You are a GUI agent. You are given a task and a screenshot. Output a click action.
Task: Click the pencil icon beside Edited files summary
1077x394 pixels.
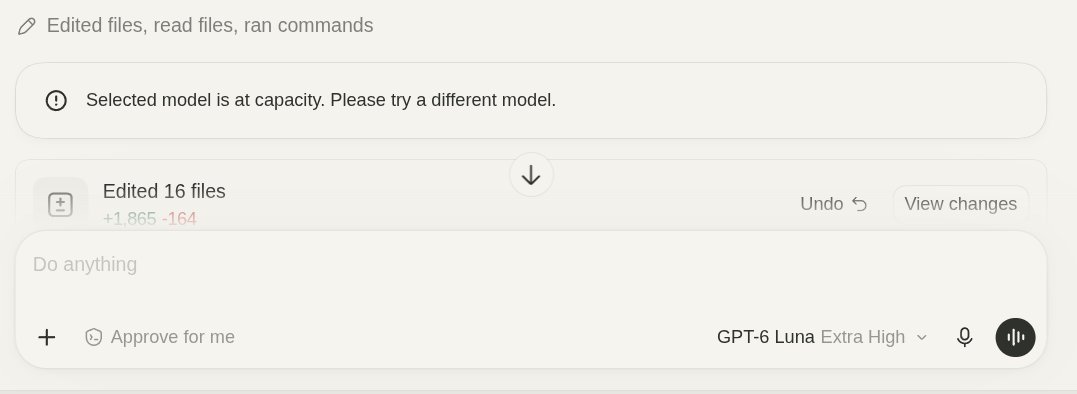coord(26,26)
